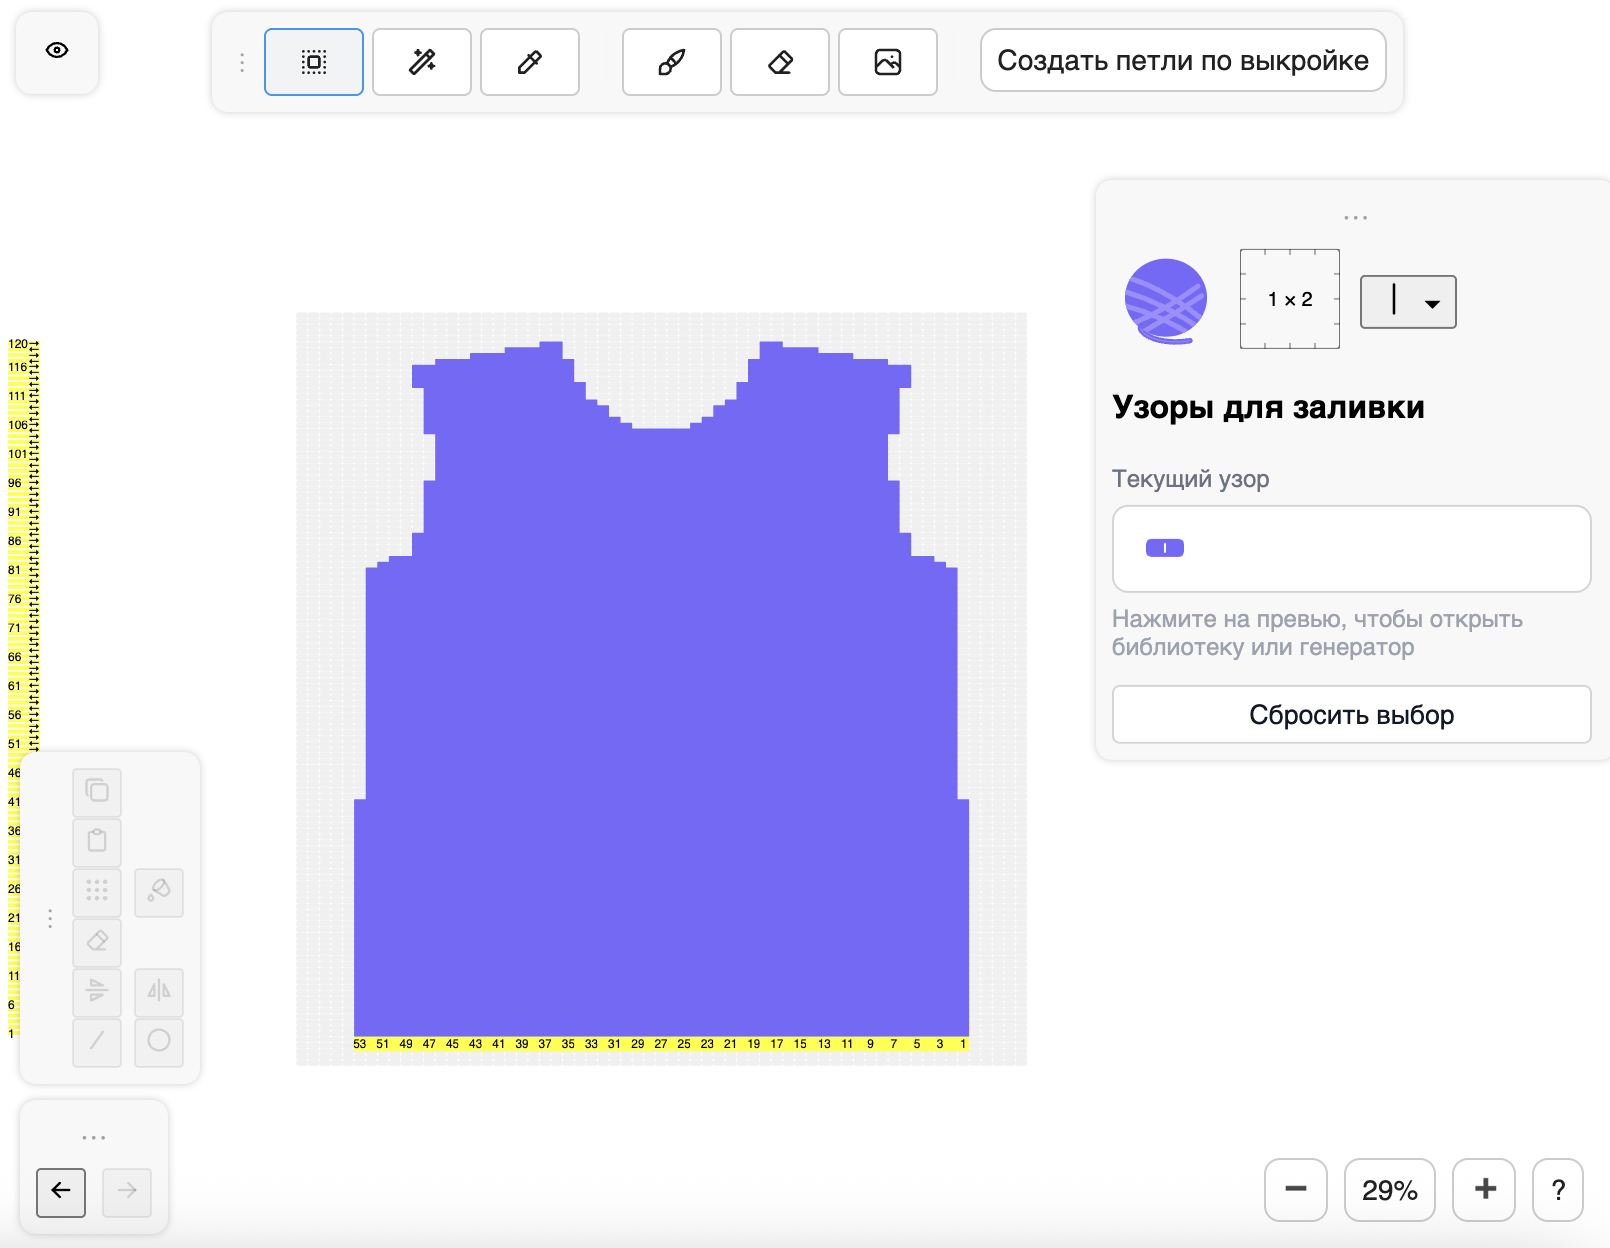Choose the brush tool in toolbar
Image resolution: width=1610 pixels, height=1248 pixels.
pyautogui.click(x=671, y=62)
